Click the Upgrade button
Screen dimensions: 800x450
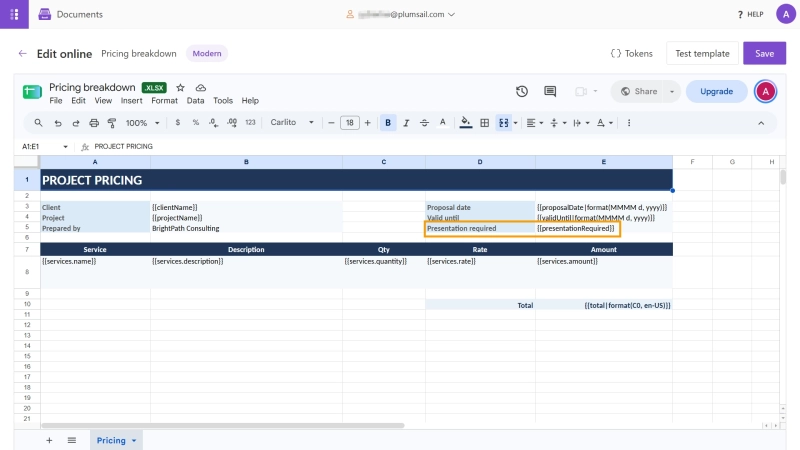pos(716,91)
